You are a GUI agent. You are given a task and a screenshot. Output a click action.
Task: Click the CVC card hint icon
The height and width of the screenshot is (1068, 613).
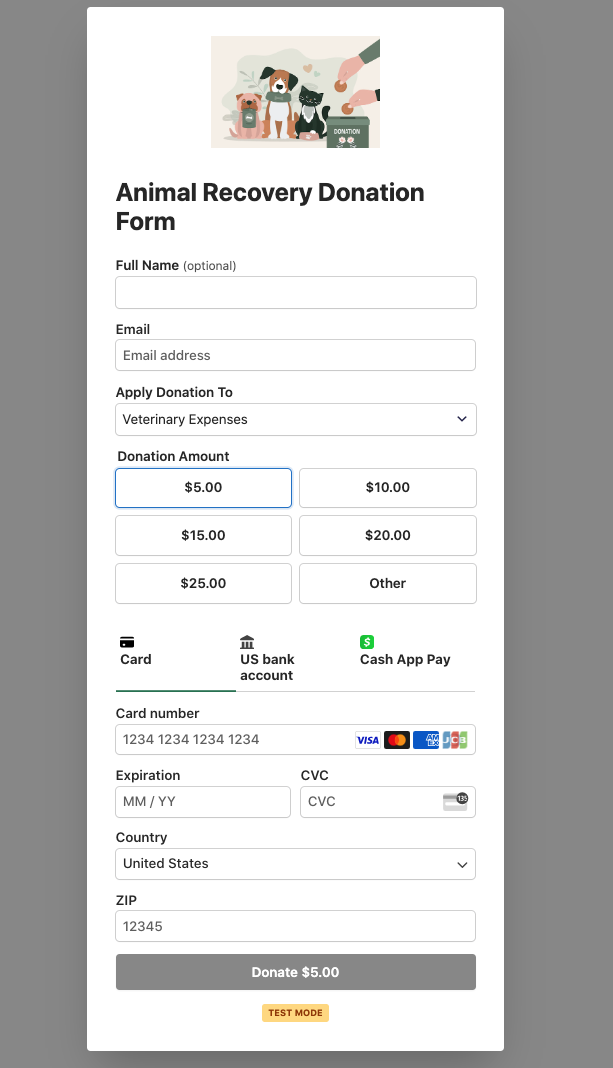(x=455, y=802)
